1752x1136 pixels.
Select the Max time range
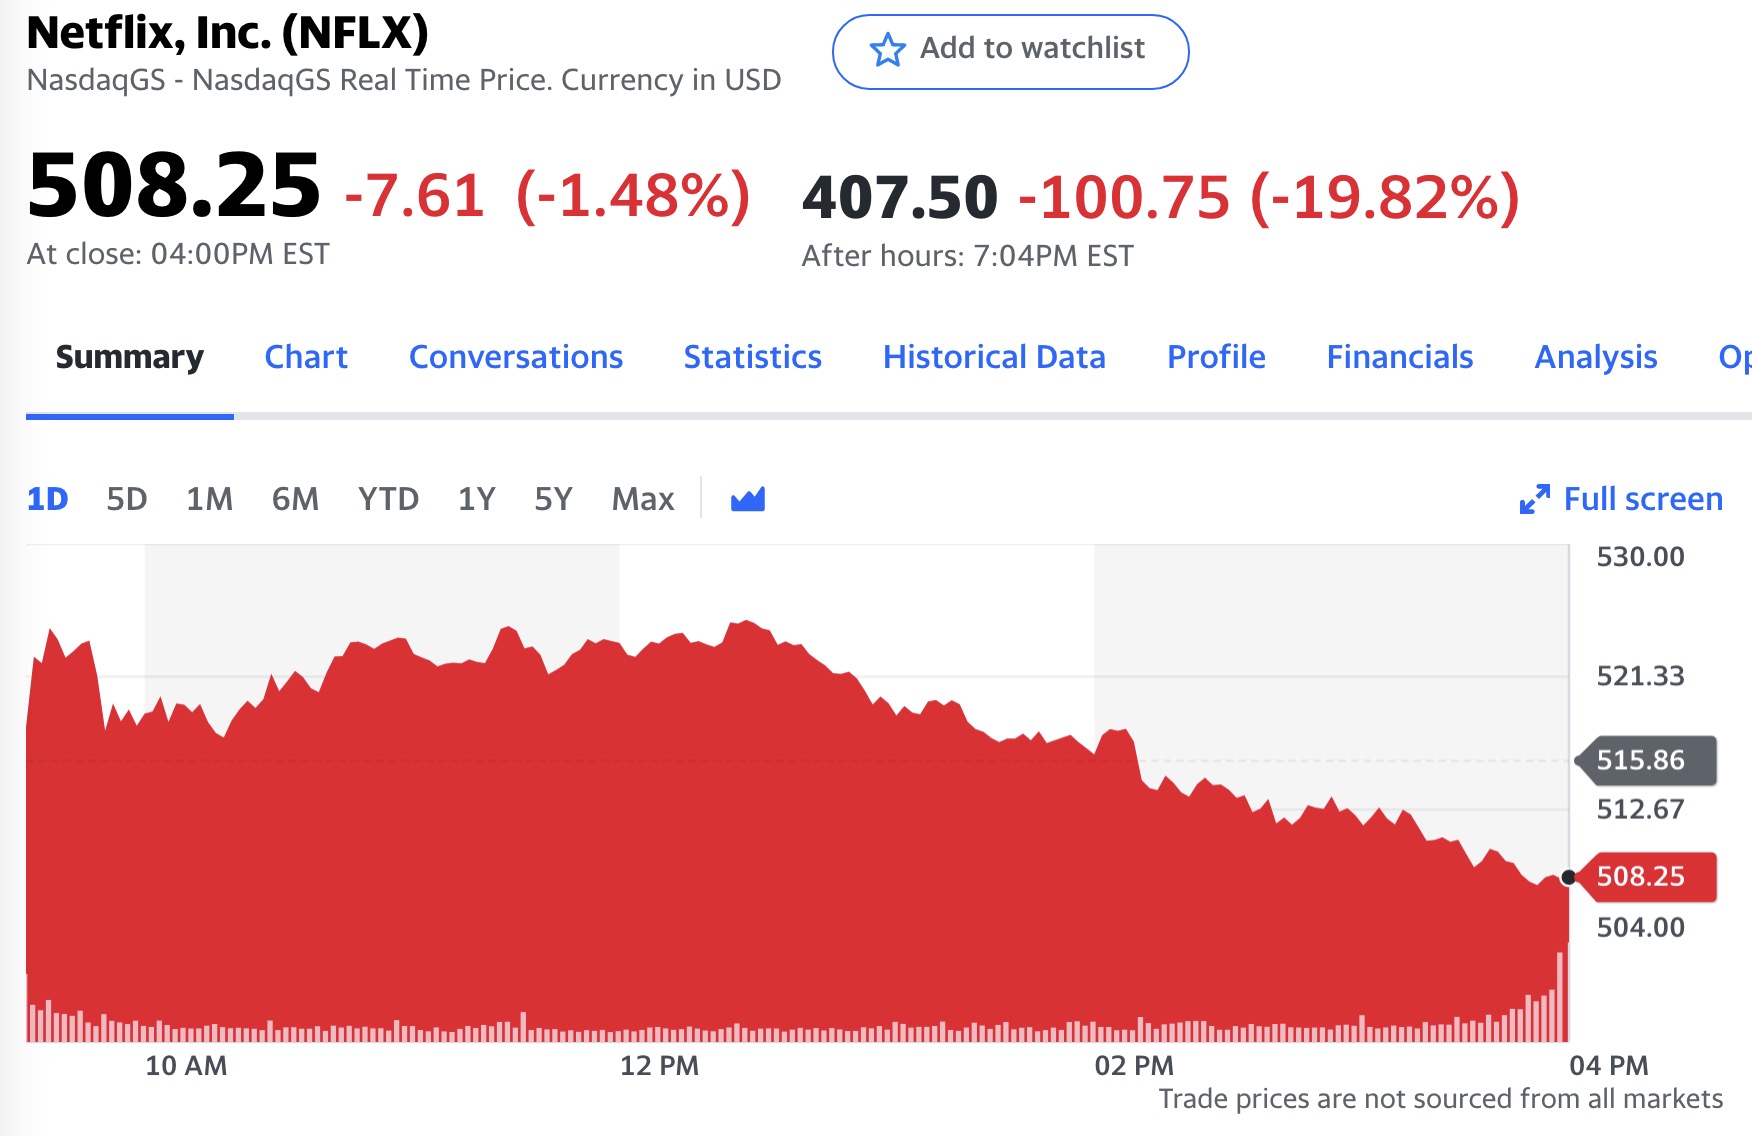pos(642,498)
